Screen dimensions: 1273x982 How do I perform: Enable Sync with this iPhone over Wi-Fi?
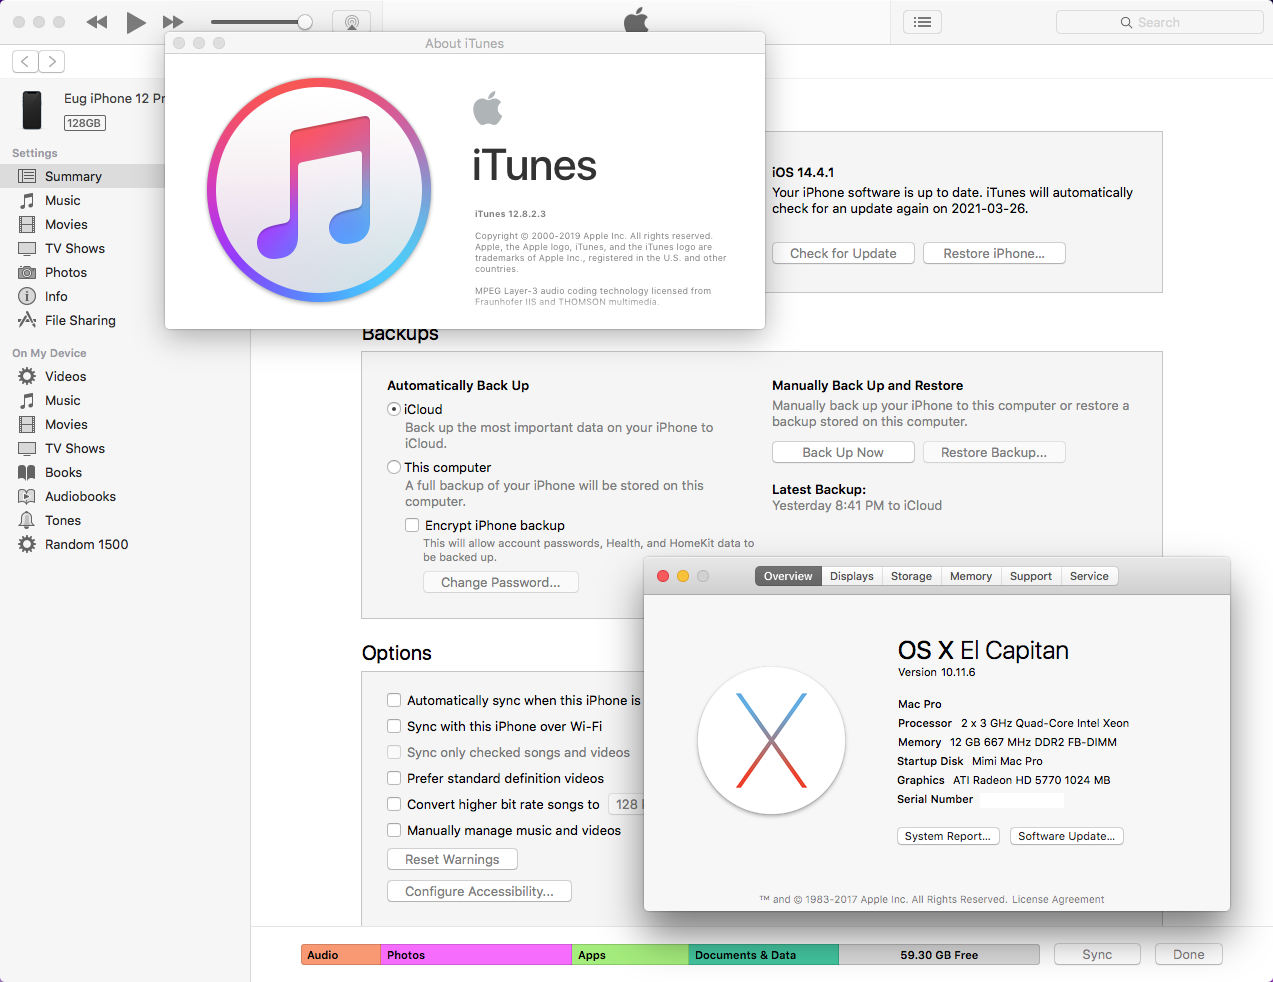(394, 726)
